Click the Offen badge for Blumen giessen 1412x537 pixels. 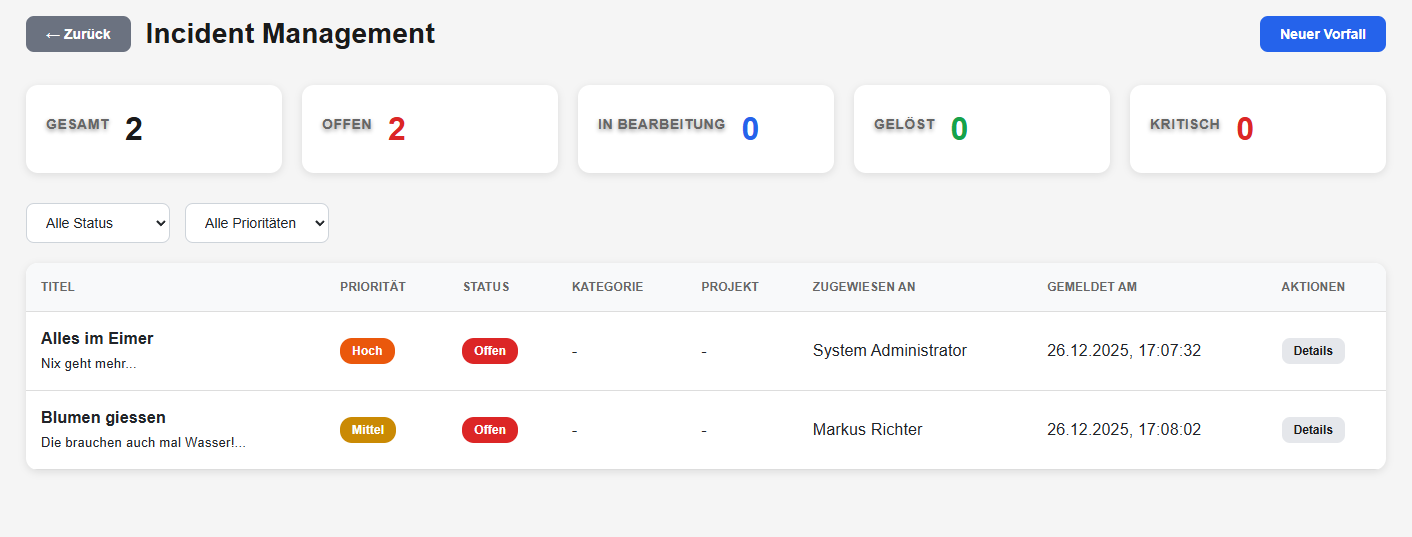click(x=490, y=430)
